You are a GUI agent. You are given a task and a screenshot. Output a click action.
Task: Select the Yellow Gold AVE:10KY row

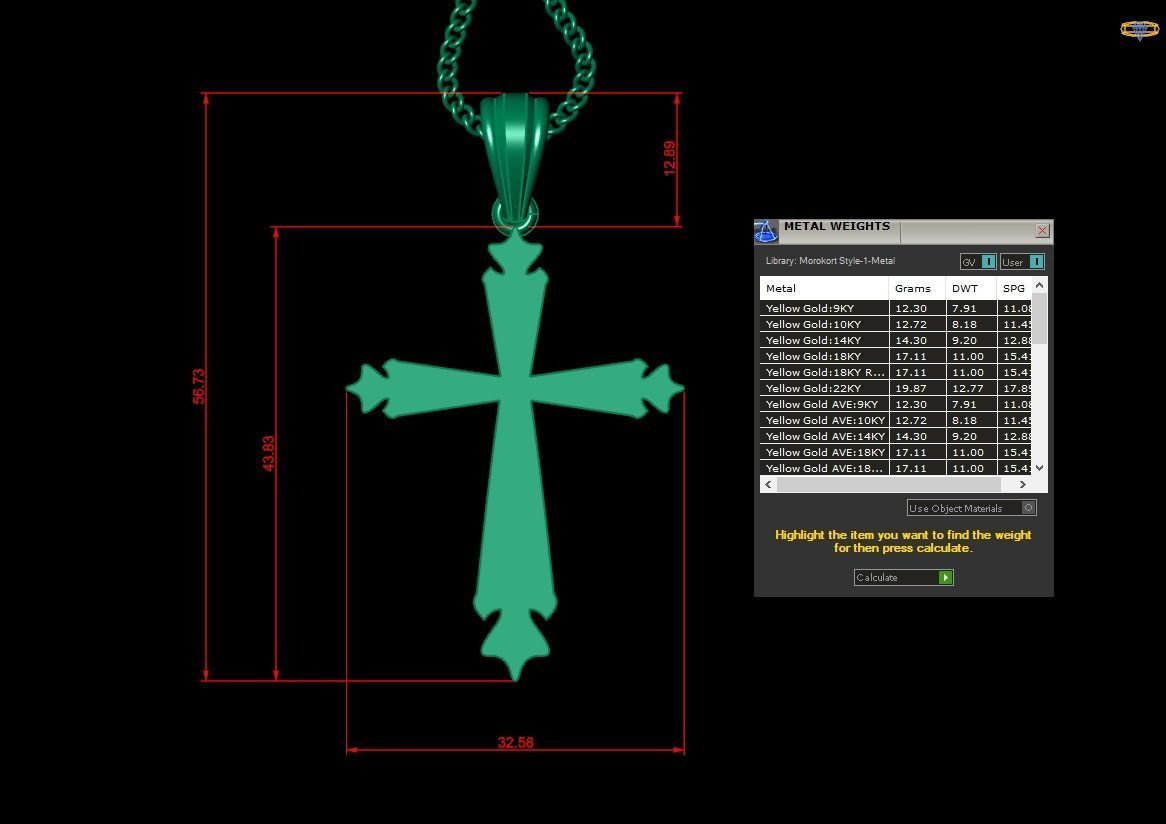[896, 420]
